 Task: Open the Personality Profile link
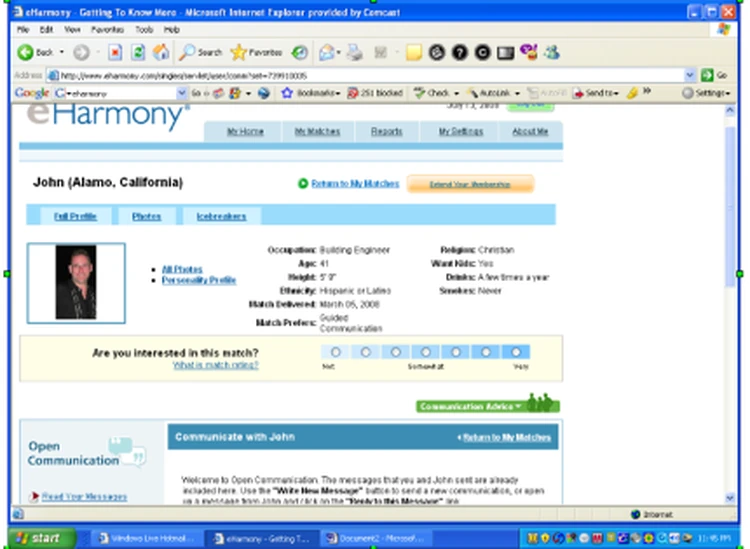coord(199,280)
